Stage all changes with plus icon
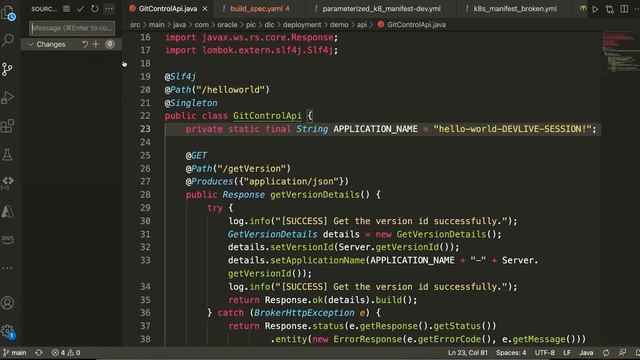The height and width of the screenshot is (360, 640). pyautogui.click(x=96, y=44)
